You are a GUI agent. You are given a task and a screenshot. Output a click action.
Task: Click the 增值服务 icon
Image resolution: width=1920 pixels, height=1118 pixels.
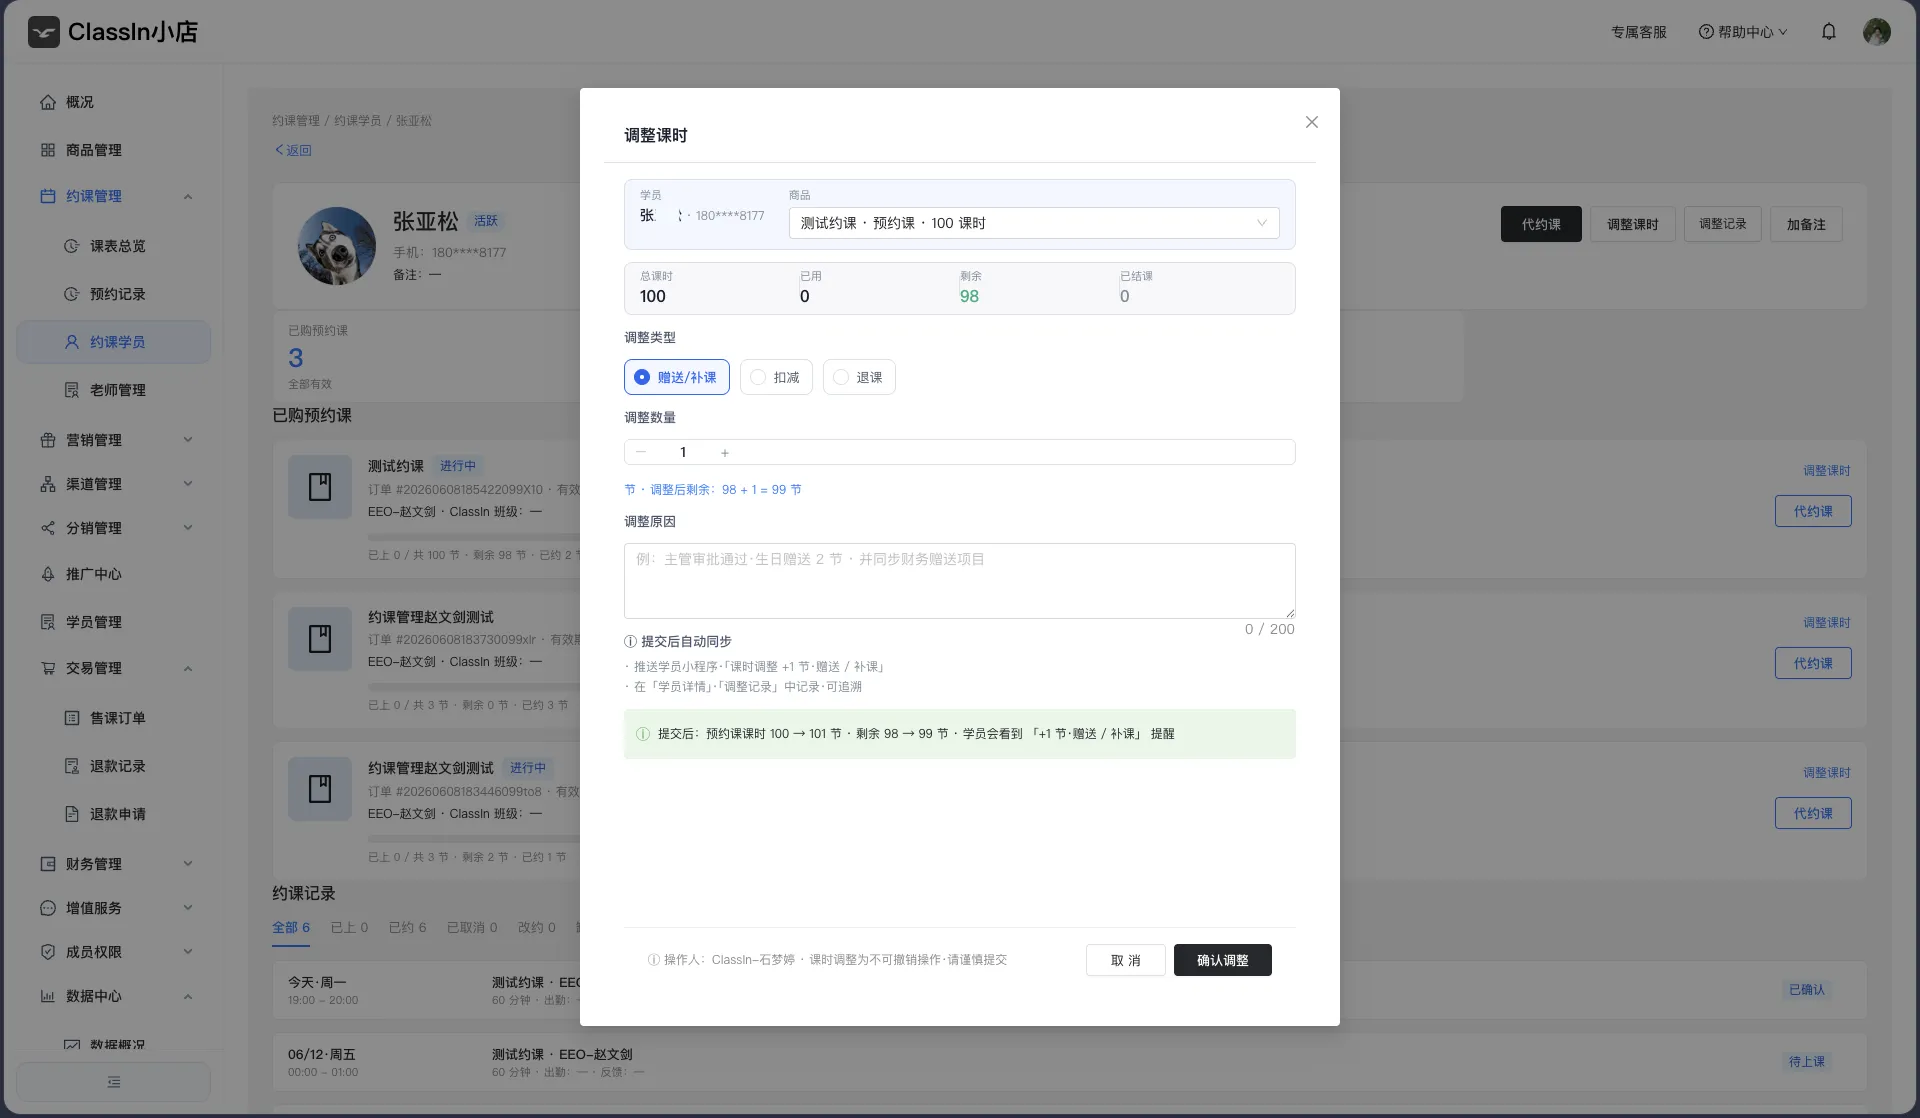(48, 908)
